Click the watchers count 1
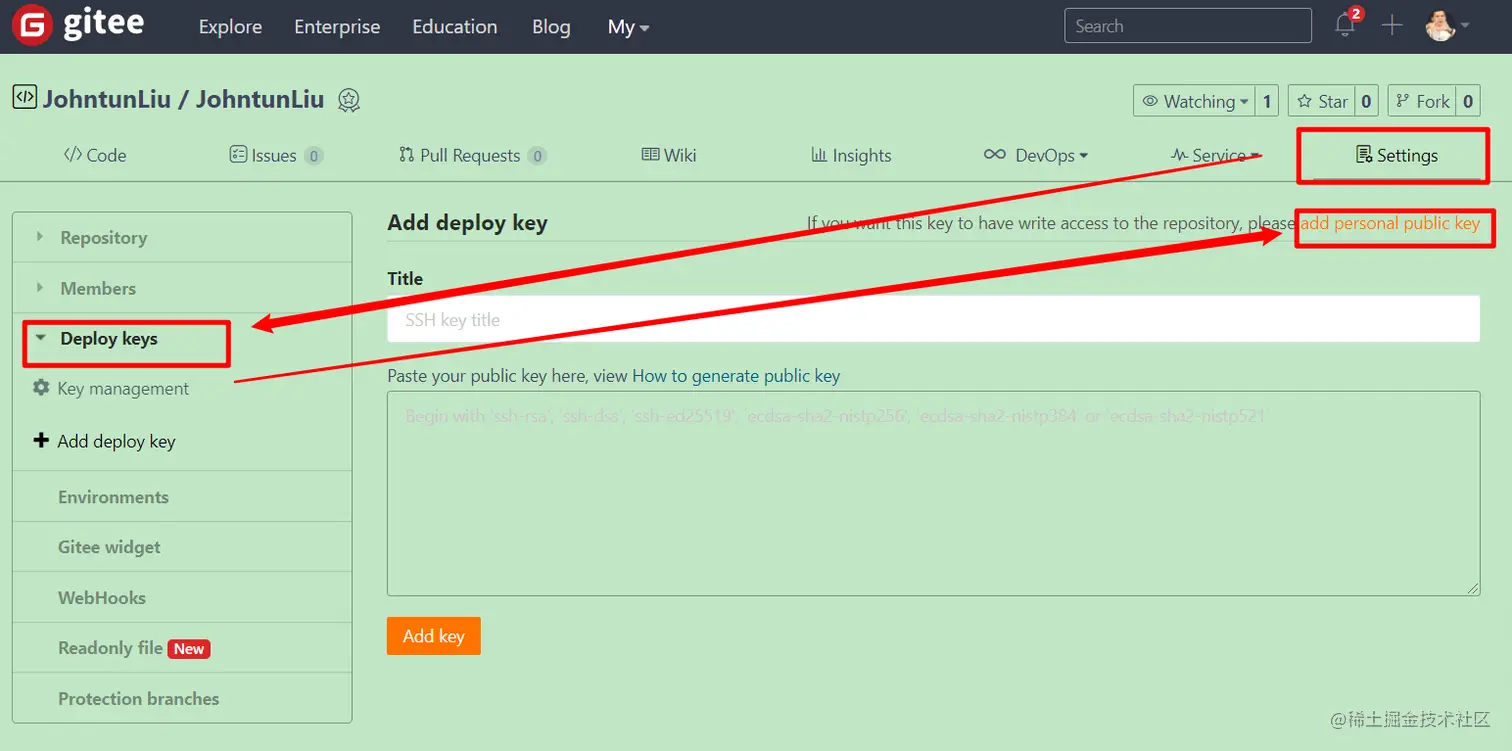 tap(1267, 101)
